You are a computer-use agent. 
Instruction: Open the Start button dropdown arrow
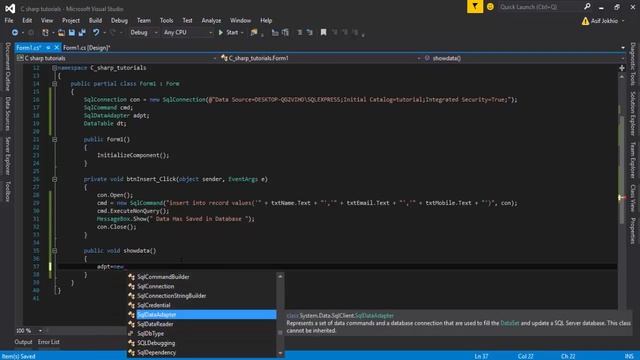[242, 33]
